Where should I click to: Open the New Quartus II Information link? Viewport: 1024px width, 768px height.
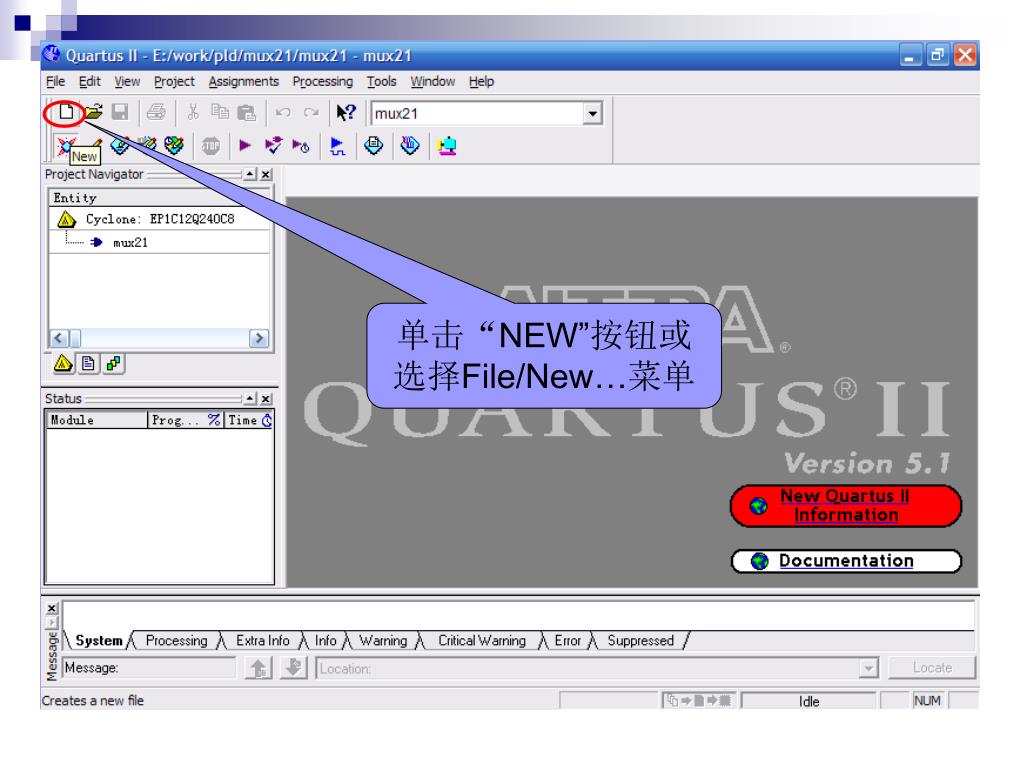(845, 505)
